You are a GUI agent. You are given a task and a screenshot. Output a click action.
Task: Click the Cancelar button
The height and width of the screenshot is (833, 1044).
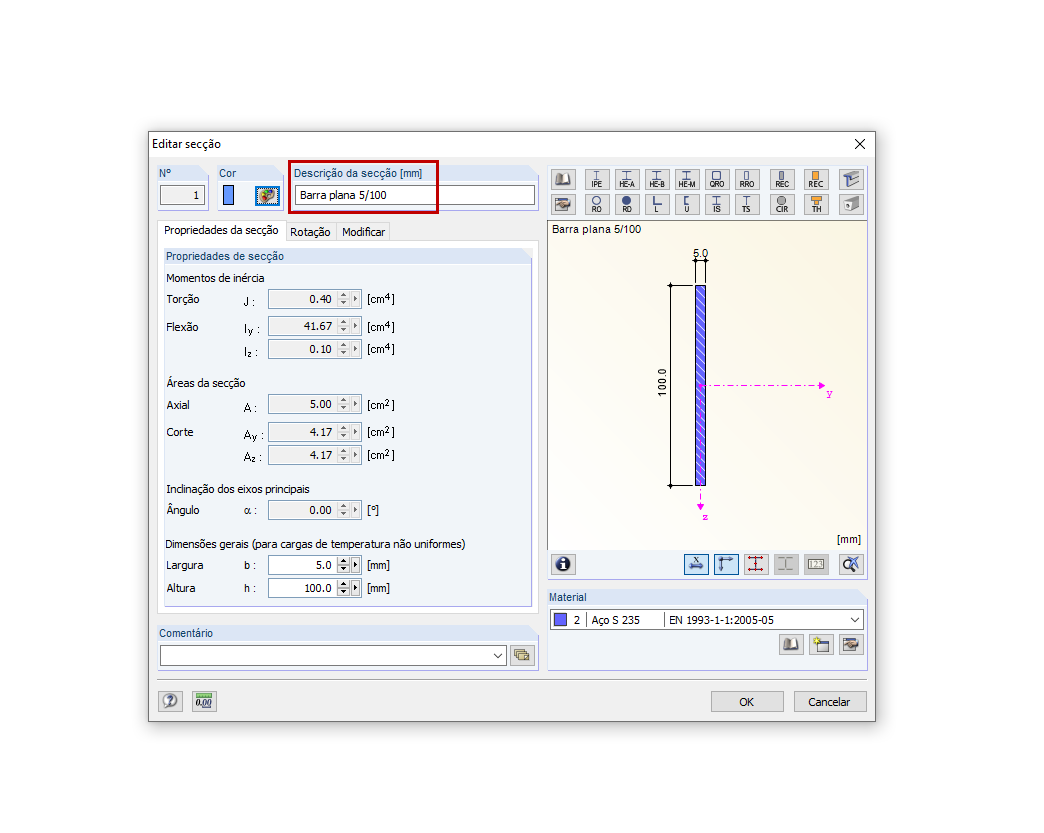pyautogui.click(x=830, y=702)
